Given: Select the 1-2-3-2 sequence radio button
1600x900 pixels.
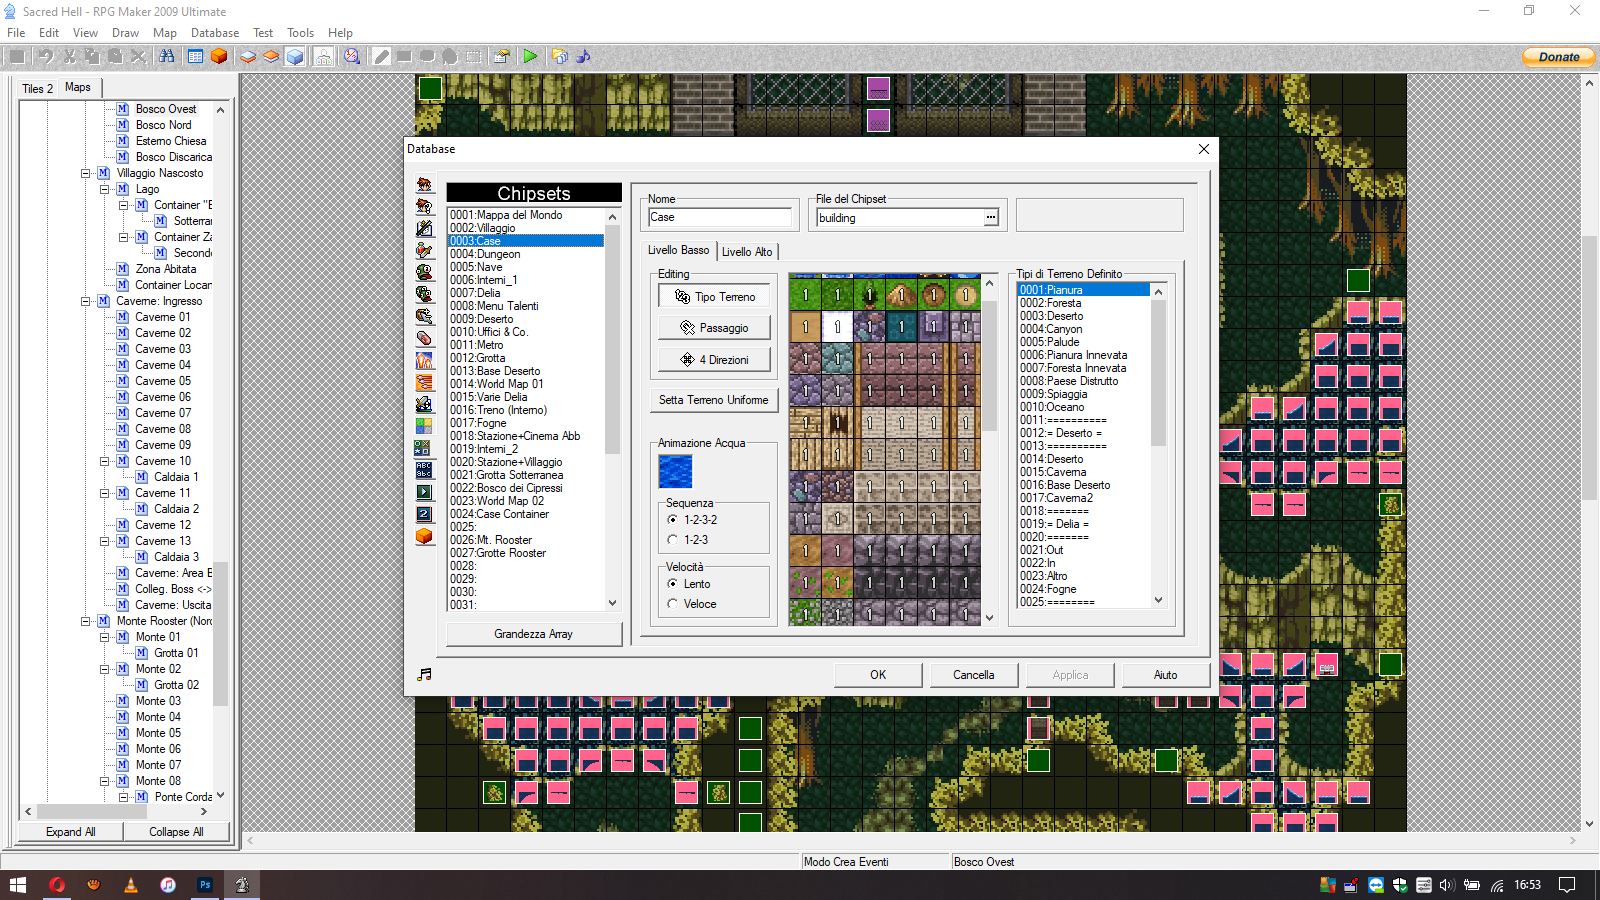Looking at the screenshot, I should click(672, 520).
